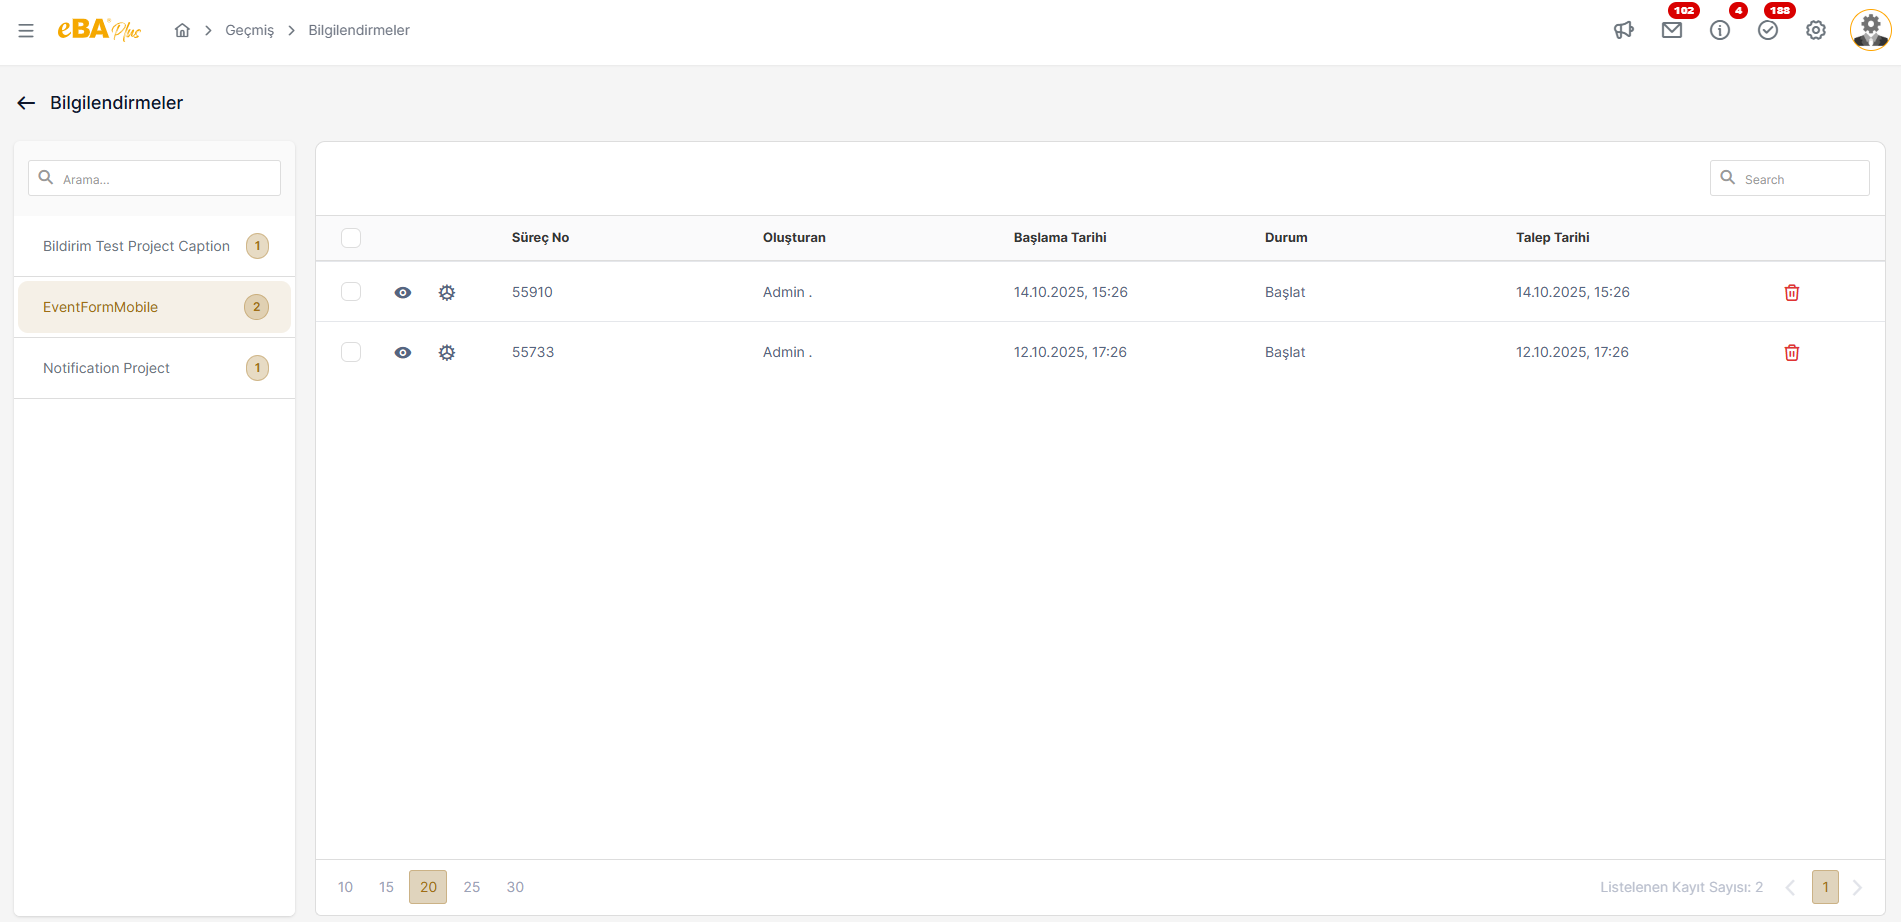Open the info notifications icon
The image size is (1901, 922).
(x=1719, y=31)
